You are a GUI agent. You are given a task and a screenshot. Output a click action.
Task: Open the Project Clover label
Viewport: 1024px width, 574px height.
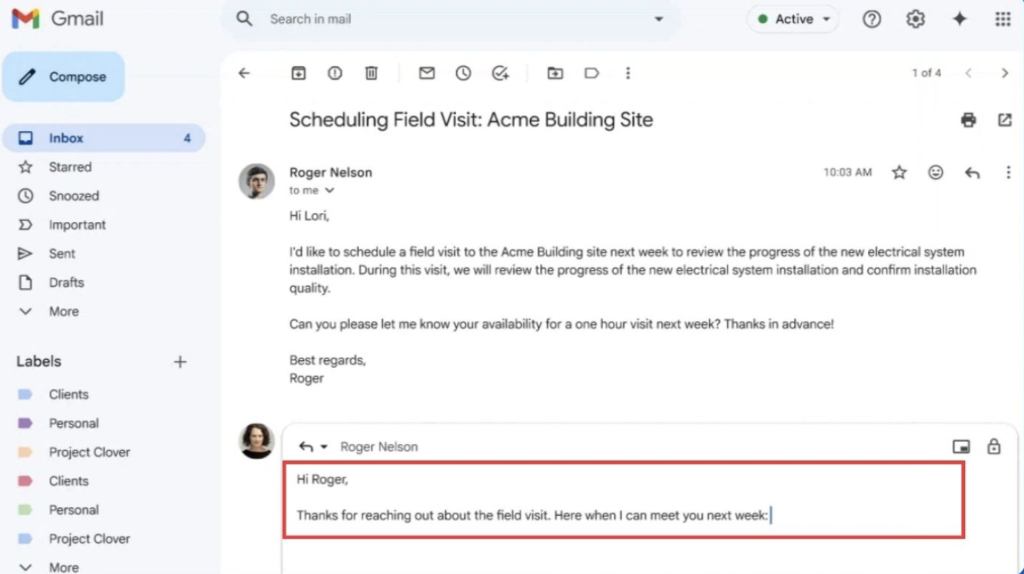coord(89,452)
